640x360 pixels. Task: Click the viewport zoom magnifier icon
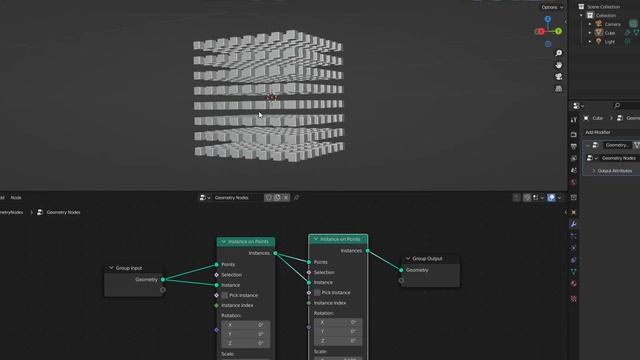[x=559, y=53]
